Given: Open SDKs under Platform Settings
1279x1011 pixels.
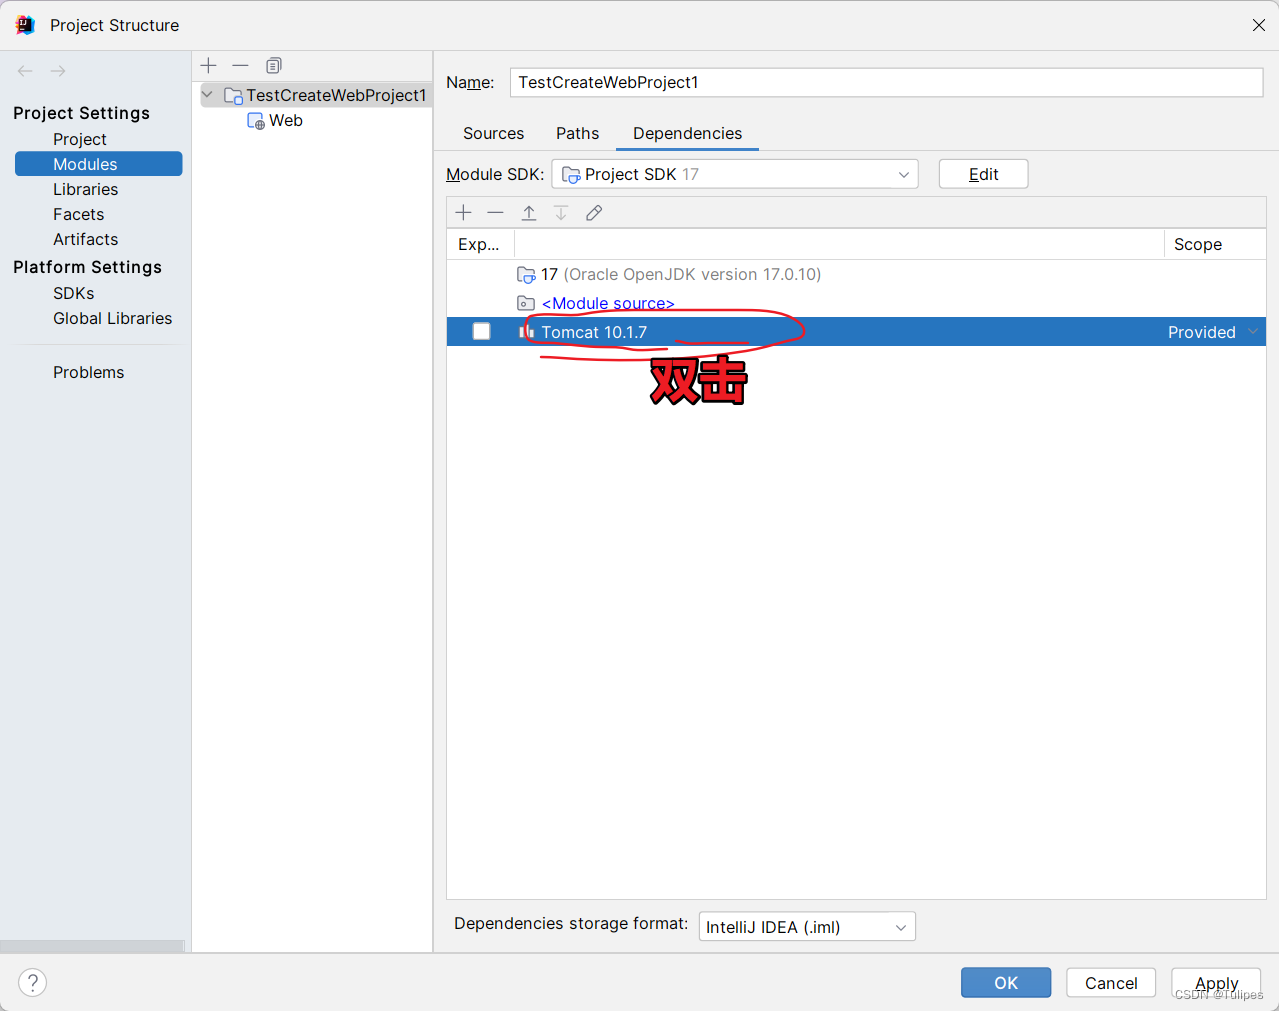Looking at the screenshot, I should 73,293.
